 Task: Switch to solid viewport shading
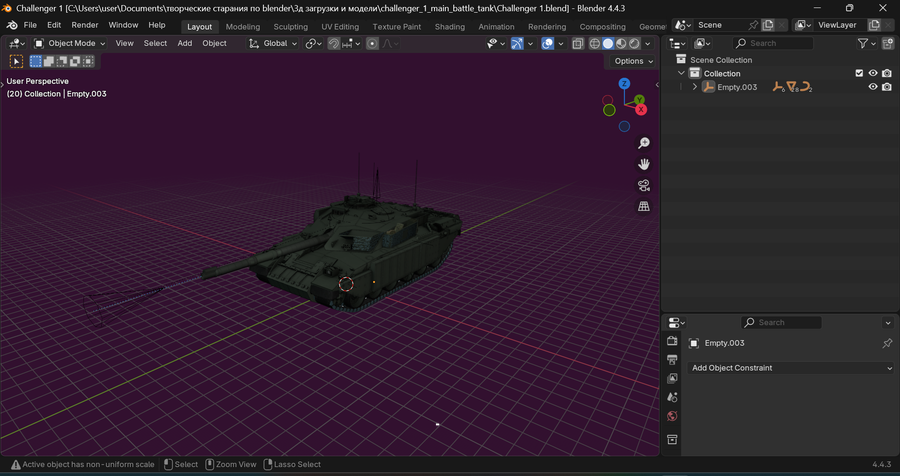608,44
